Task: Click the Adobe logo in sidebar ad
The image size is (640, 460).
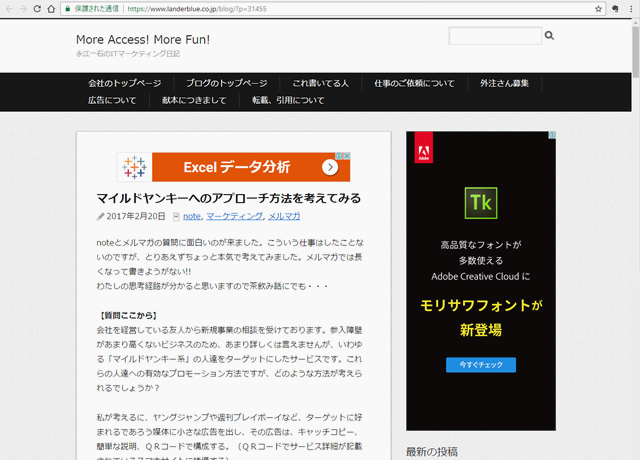Action: point(424,150)
